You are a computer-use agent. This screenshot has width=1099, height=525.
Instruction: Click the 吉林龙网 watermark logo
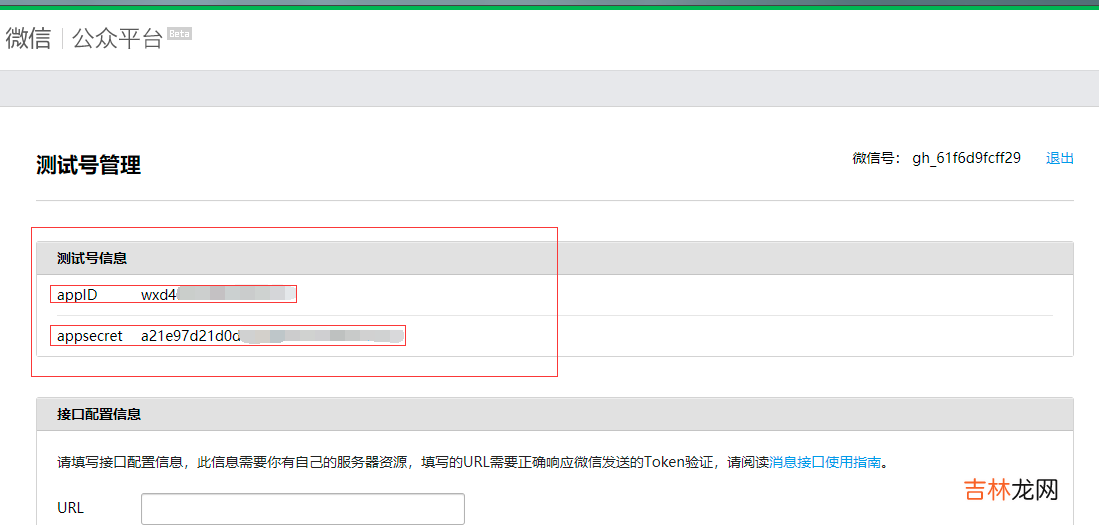1010,490
